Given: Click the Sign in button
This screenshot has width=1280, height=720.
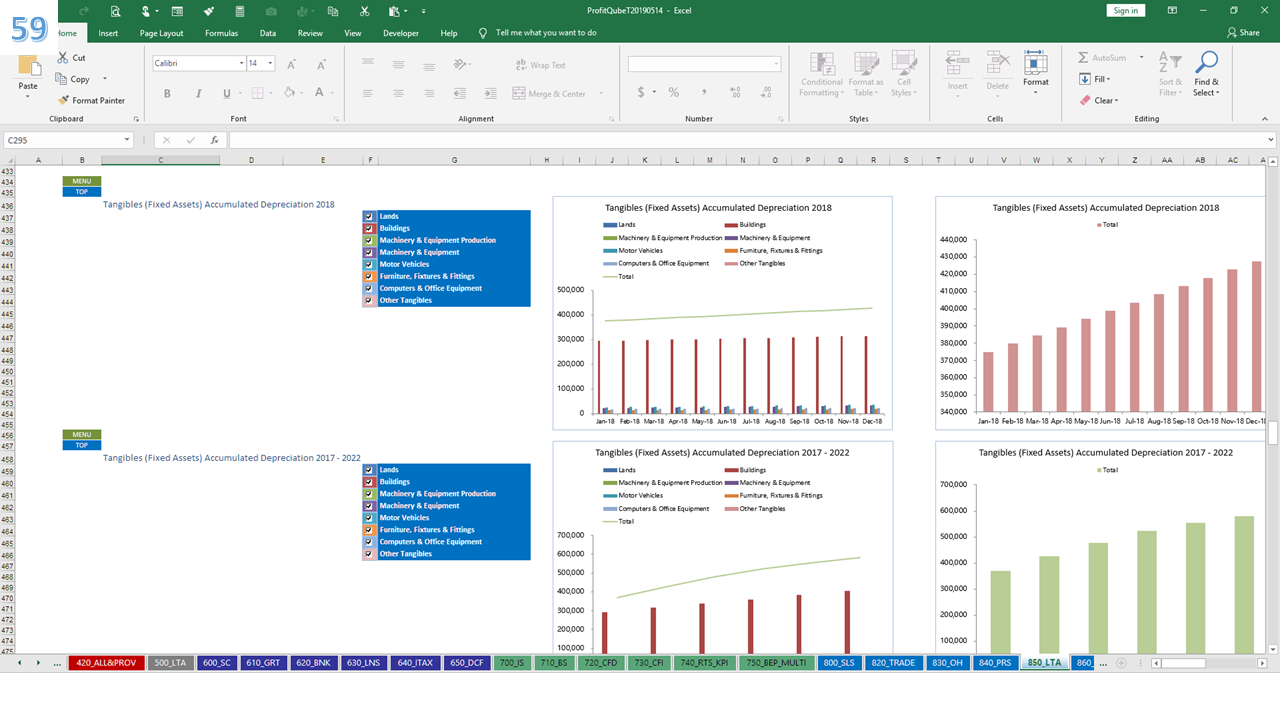Looking at the screenshot, I should tap(1125, 10).
